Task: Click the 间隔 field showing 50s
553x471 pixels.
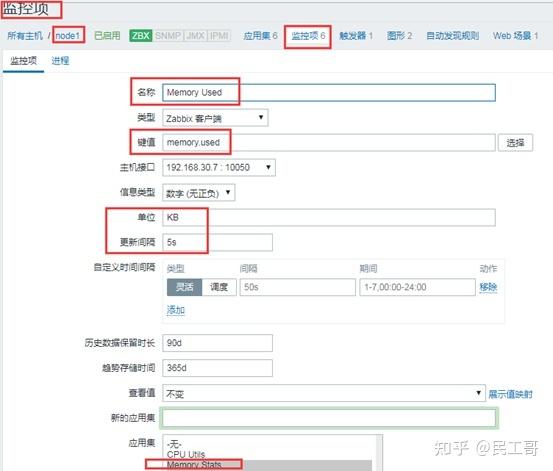Action: pyautogui.click(x=298, y=287)
